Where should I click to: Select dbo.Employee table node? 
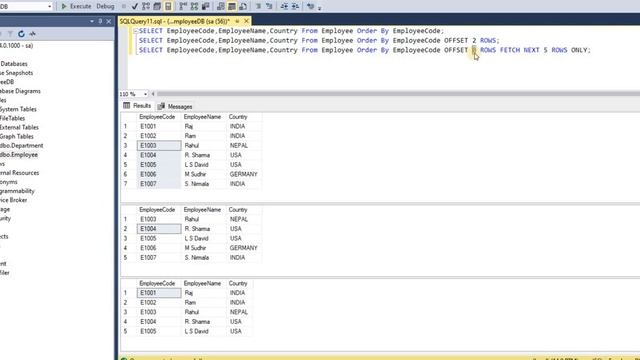tap(19, 155)
